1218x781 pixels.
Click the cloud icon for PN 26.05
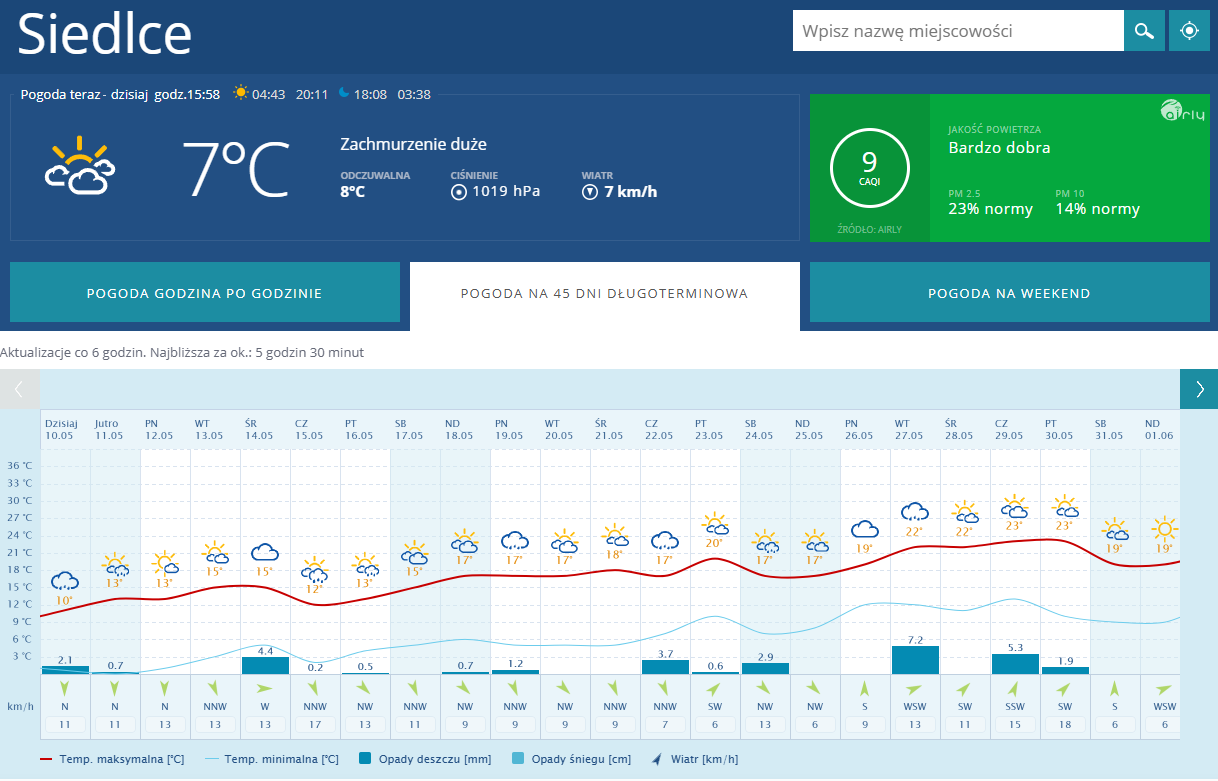coord(864,529)
